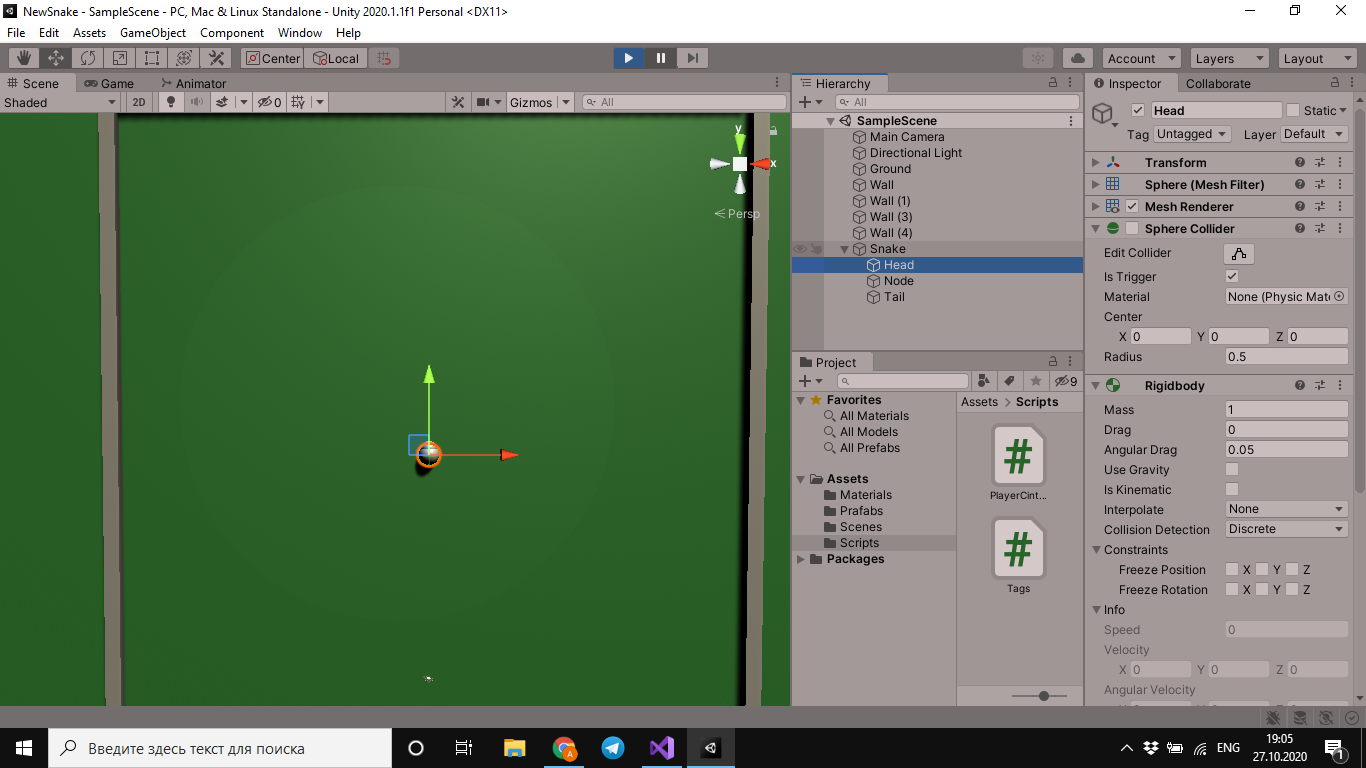
Task: Toggle the Use Gravity checkbox
Action: [x=1232, y=470]
